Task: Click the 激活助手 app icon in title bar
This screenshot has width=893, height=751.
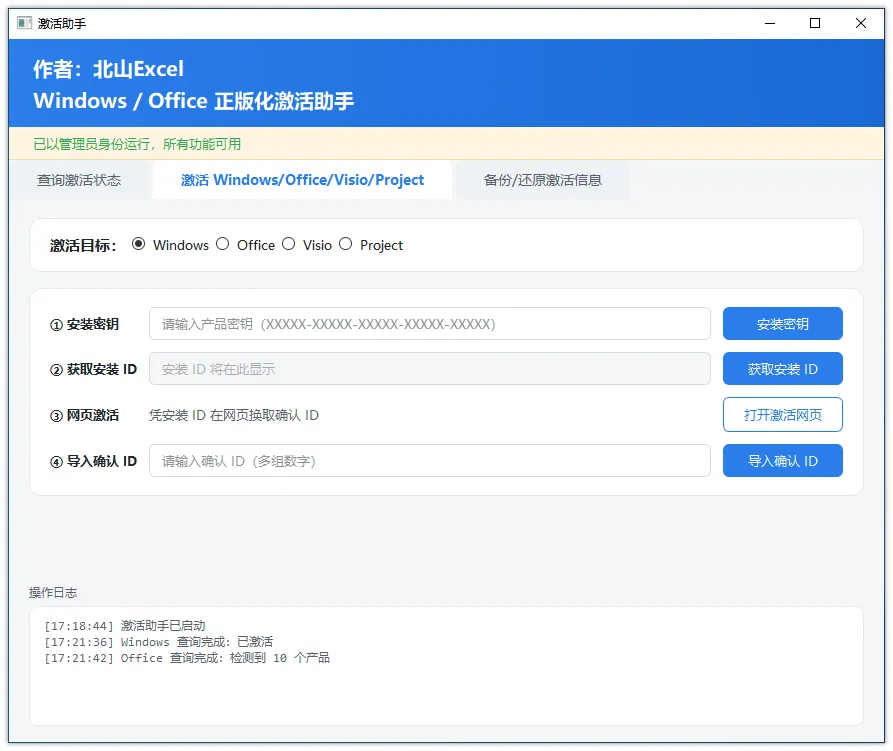Action: (24, 23)
